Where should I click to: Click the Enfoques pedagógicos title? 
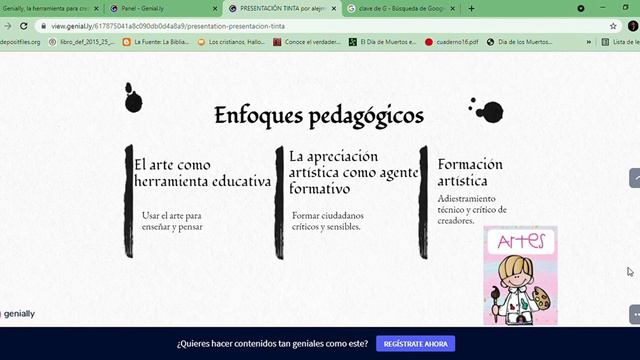coord(319,116)
